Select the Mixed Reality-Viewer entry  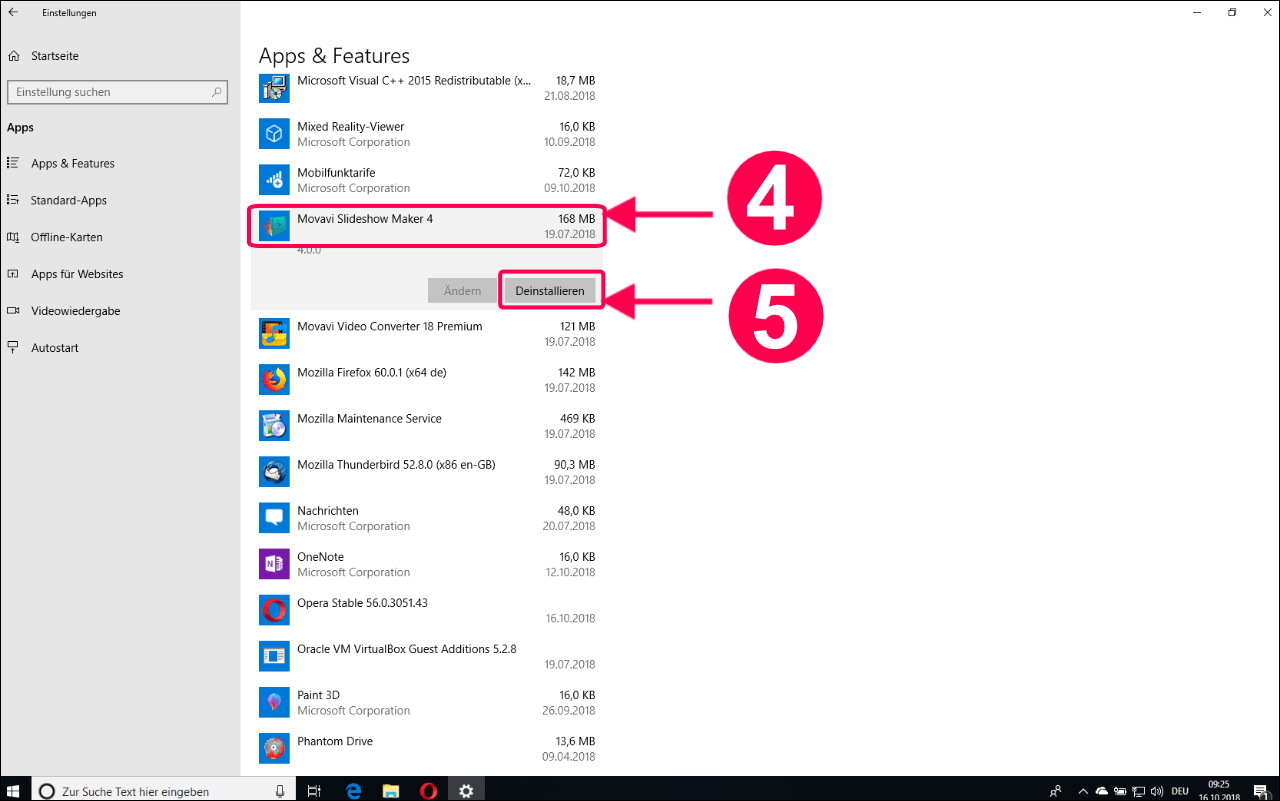click(x=427, y=134)
